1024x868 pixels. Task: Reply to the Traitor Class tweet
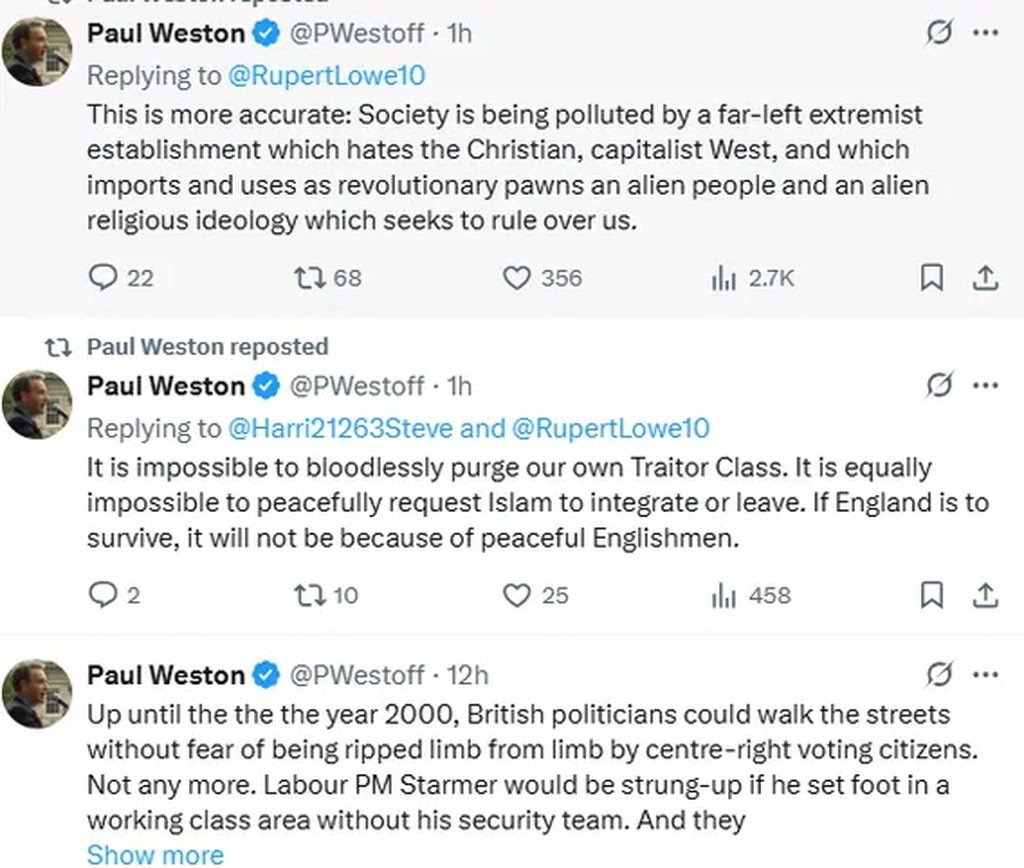coord(104,595)
